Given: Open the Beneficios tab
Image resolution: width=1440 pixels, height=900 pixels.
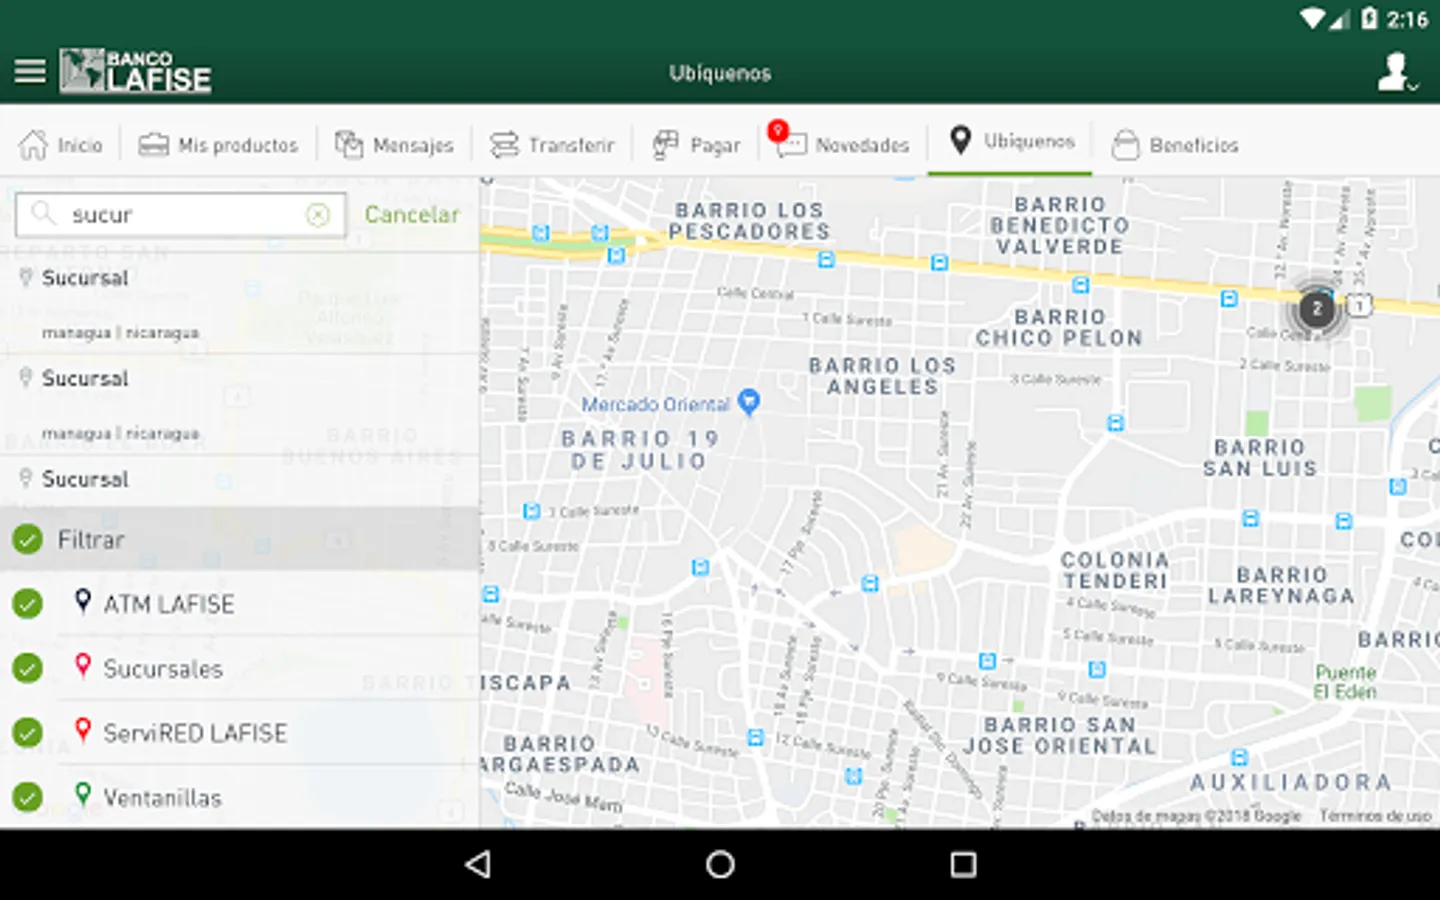Looking at the screenshot, I should [1175, 145].
